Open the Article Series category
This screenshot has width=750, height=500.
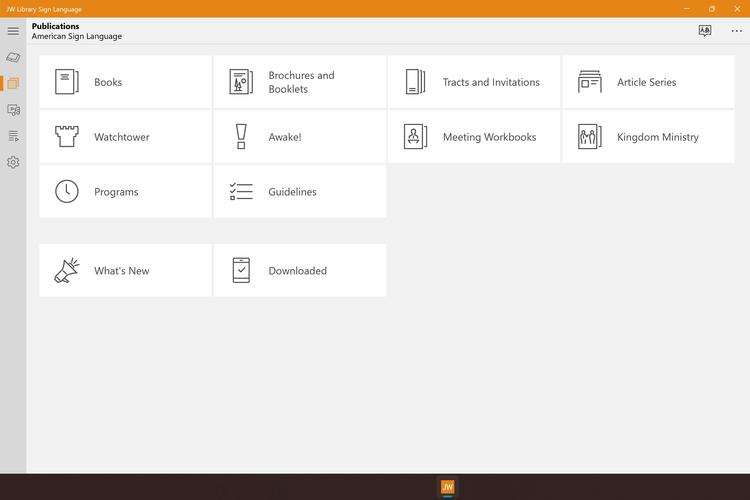pos(648,82)
